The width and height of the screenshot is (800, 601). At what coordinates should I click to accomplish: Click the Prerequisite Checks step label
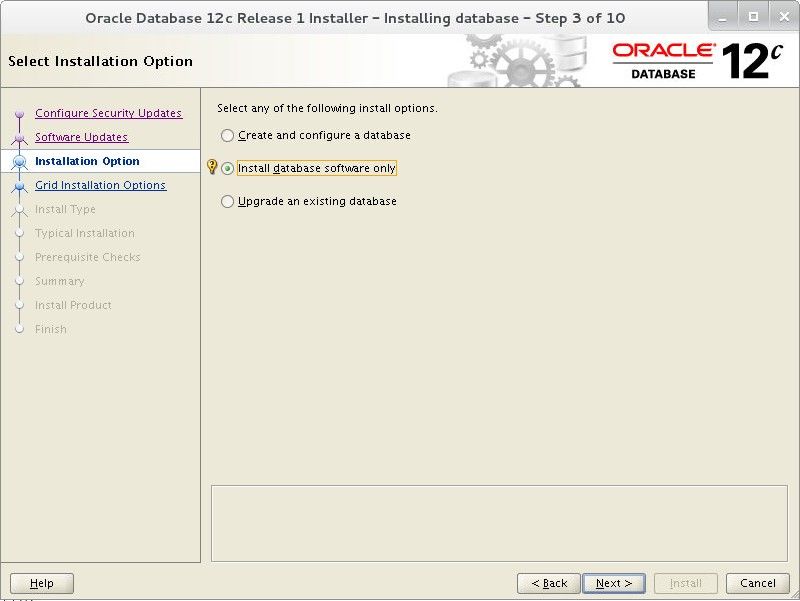point(87,257)
